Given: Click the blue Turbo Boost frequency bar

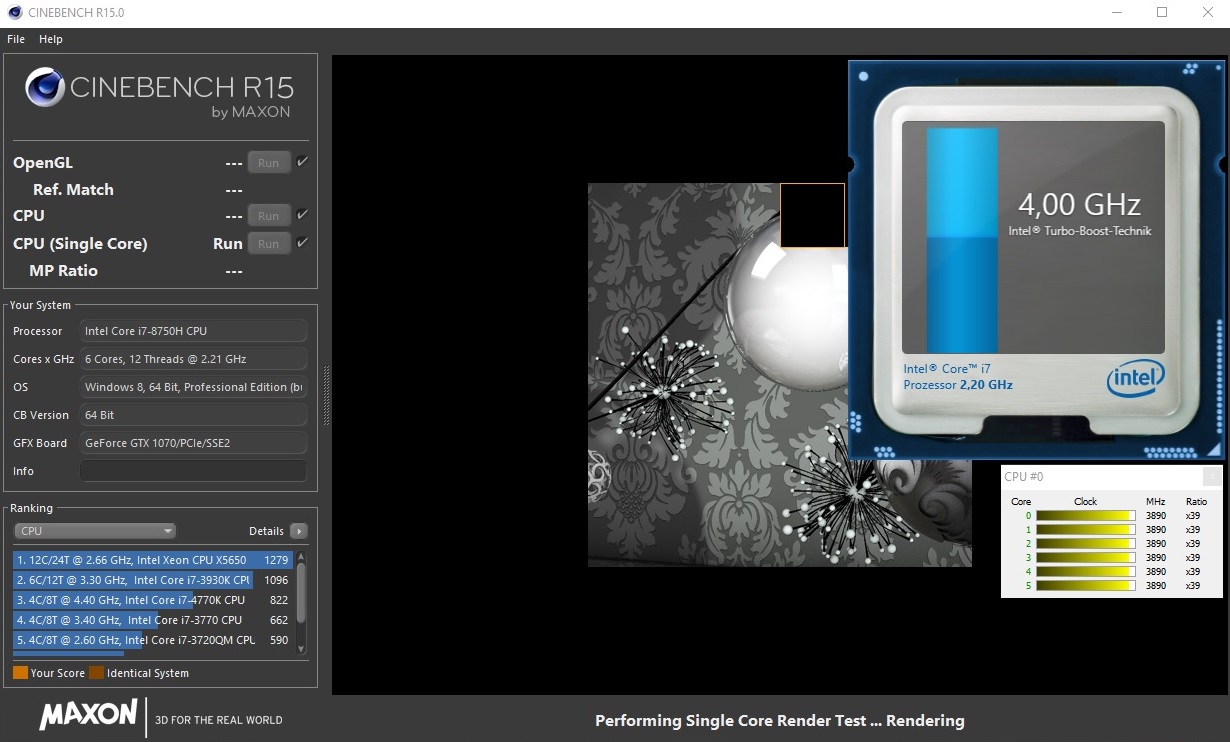Looking at the screenshot, I should click(962, 240).
